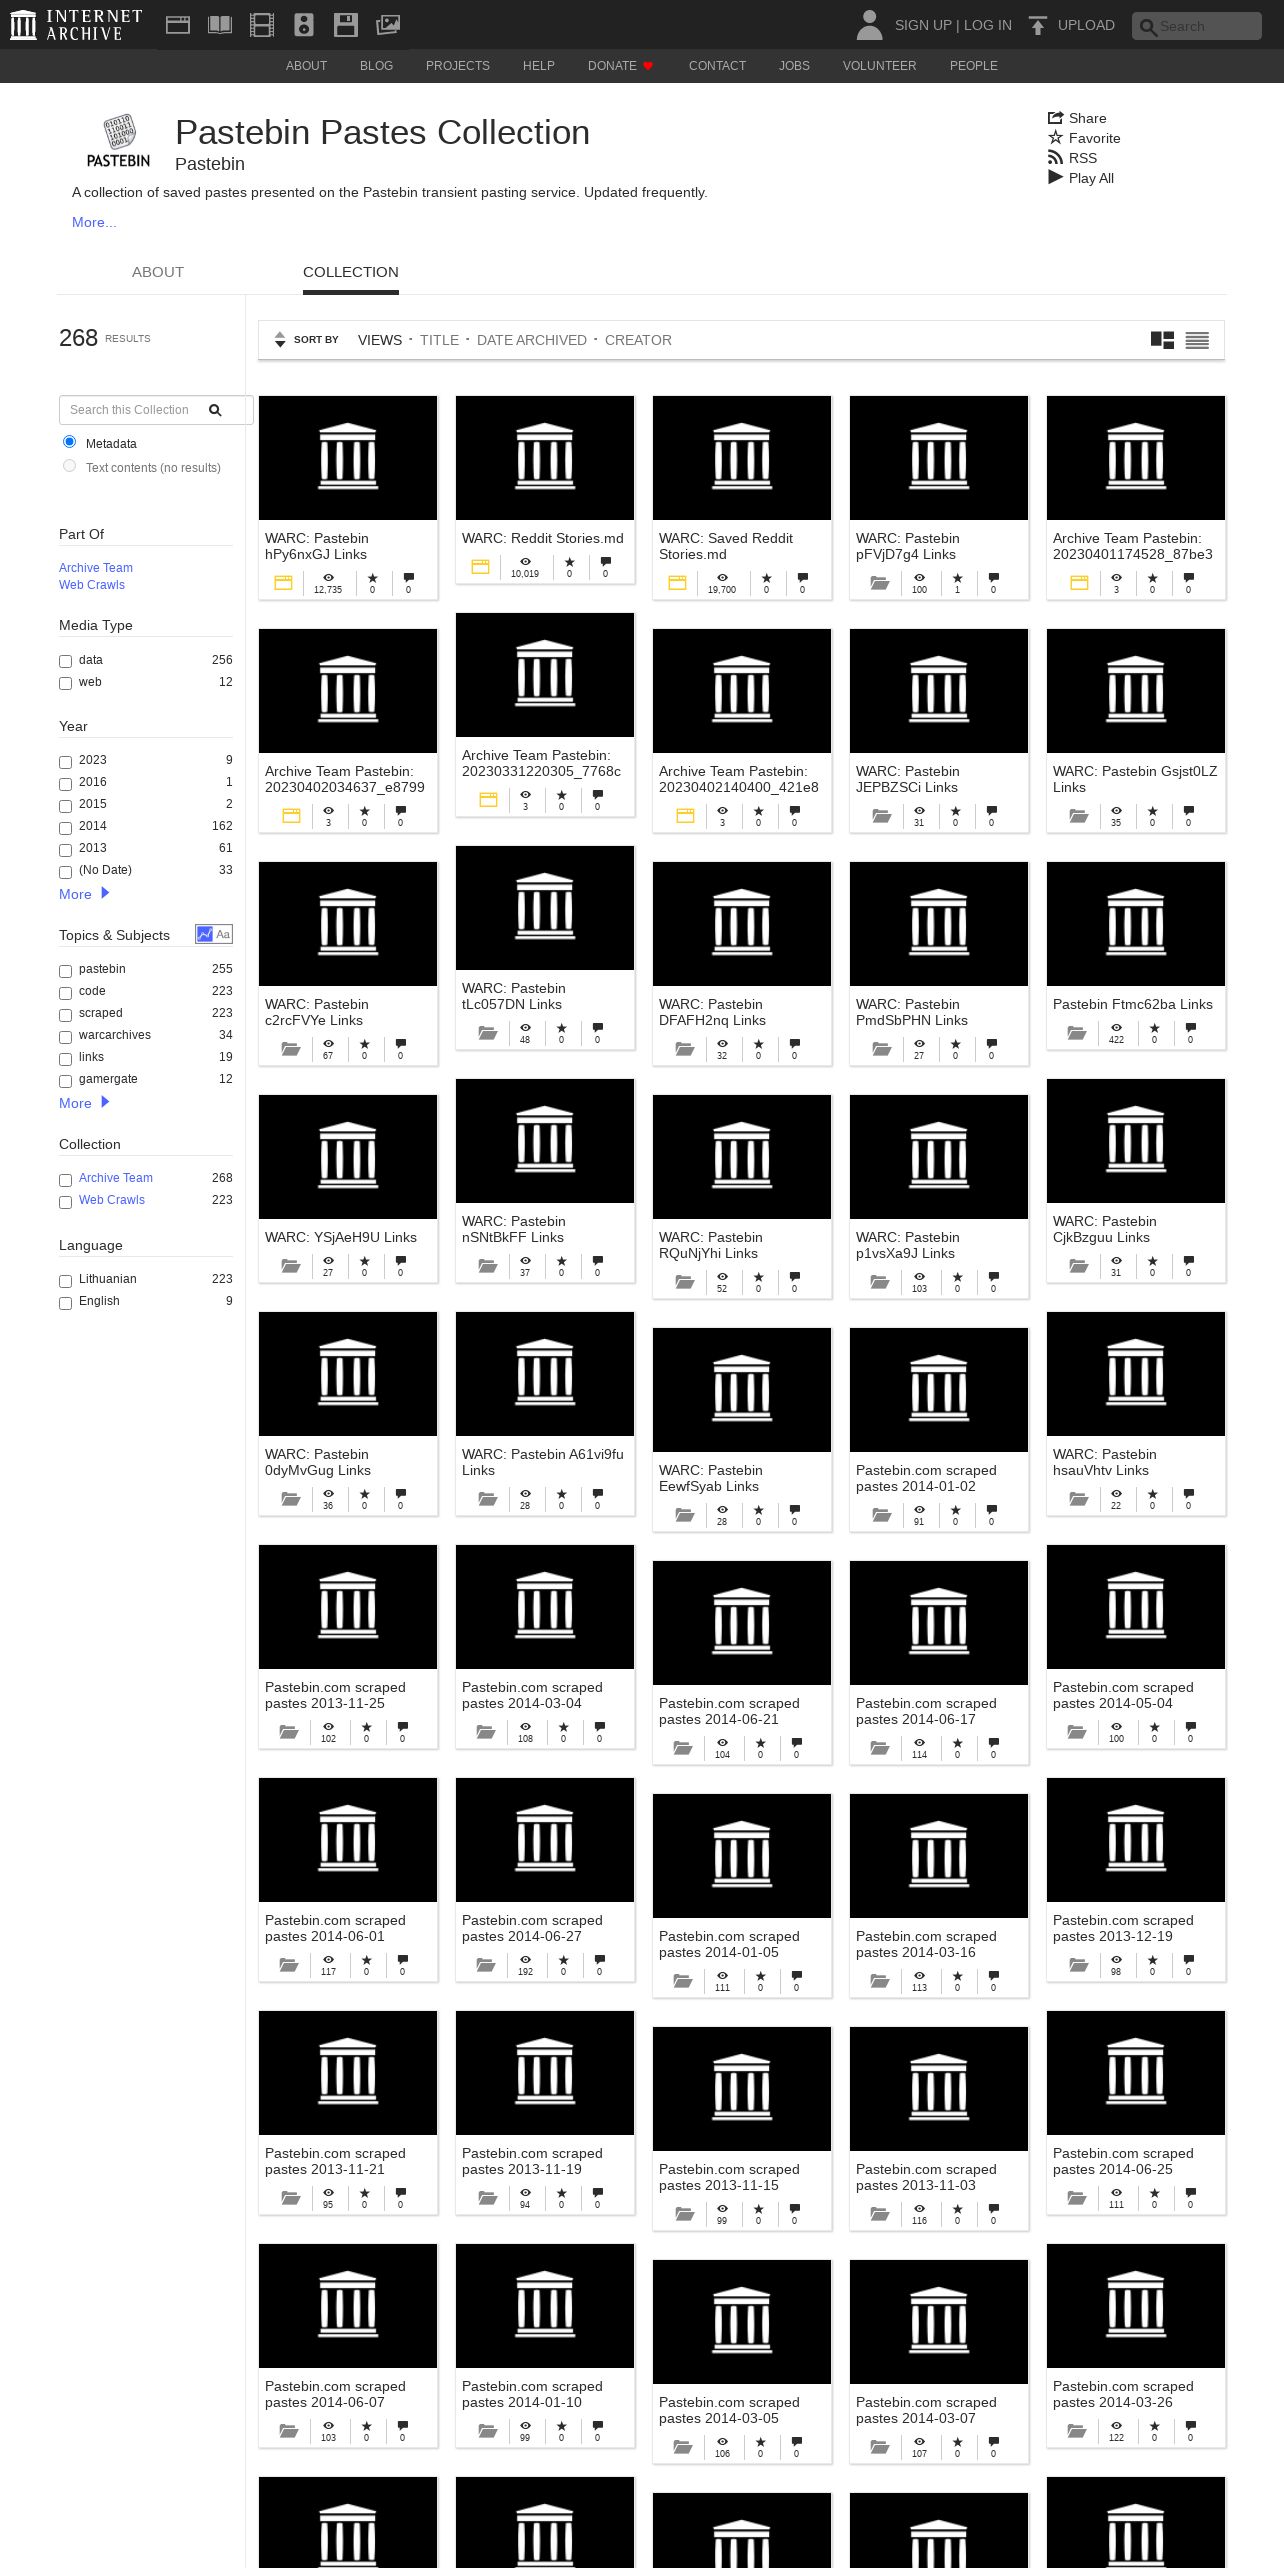Screen dimensions: 1284x2568
Task: Switch to list view icon
Action: tap(1197, 340)
